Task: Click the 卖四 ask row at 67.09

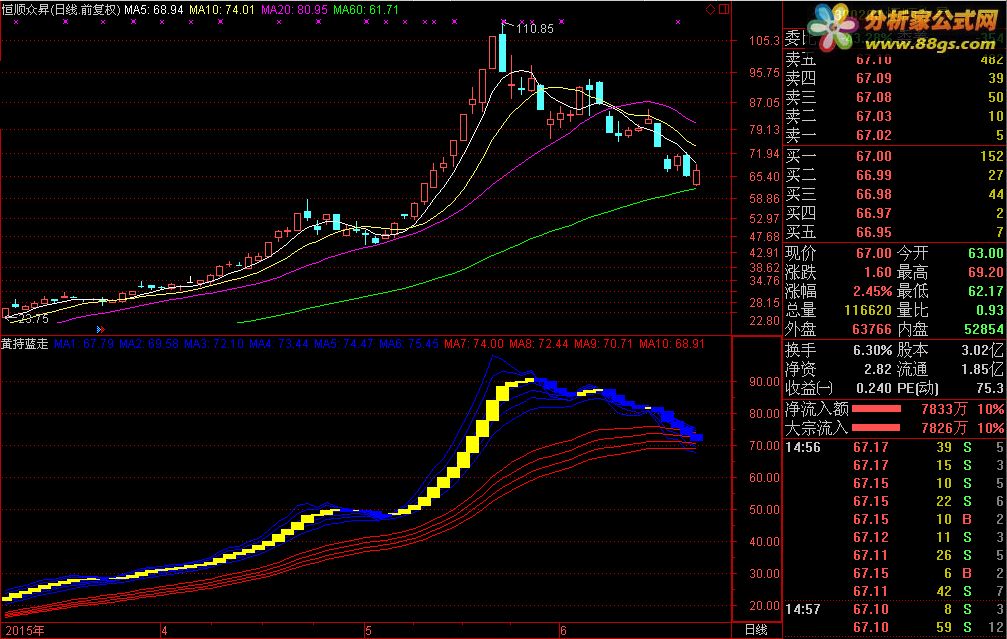Action: pyautogui.click(x=894, y=78)
